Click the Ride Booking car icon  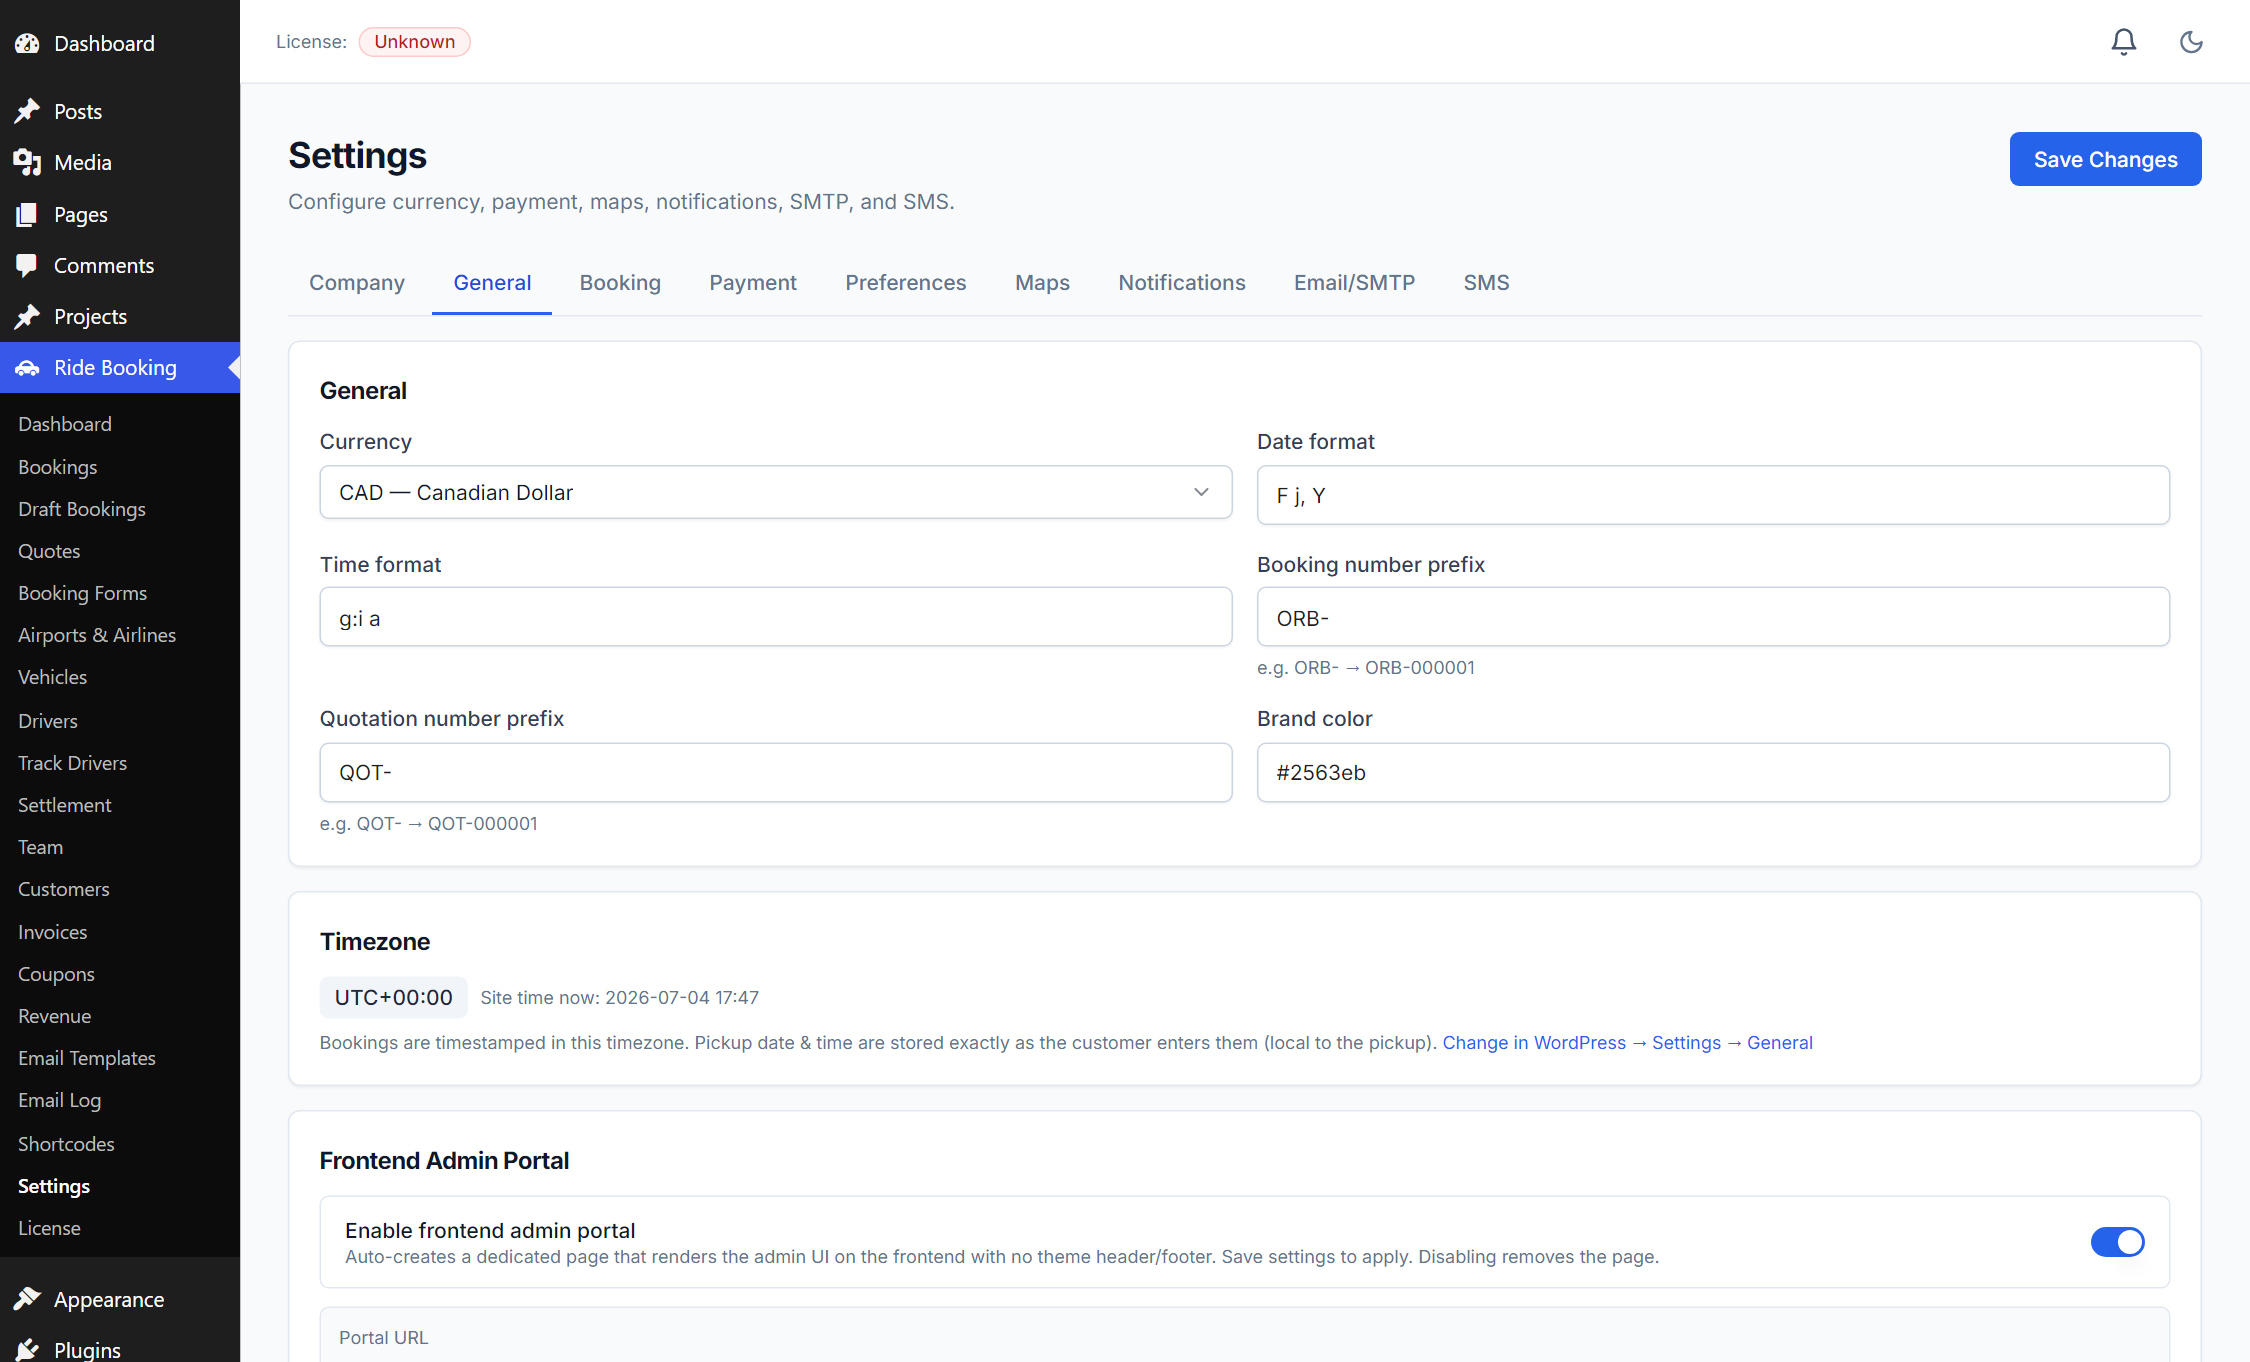pyautogui.click(x=27, y=368)
